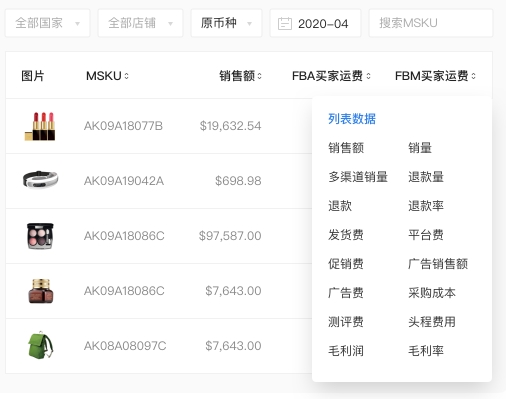Pick 毛利率 in the list data menu
506x399 pixels.
pos(426,351)
